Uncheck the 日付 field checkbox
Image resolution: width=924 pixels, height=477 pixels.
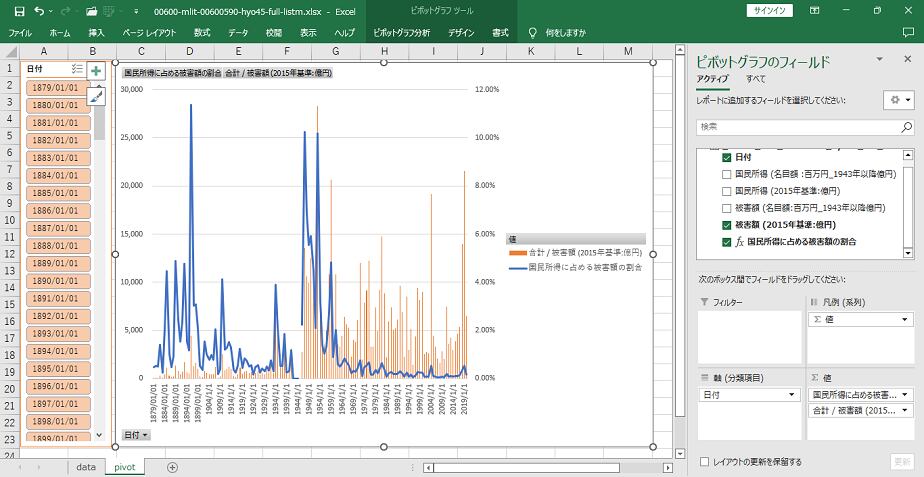point(727,158)
